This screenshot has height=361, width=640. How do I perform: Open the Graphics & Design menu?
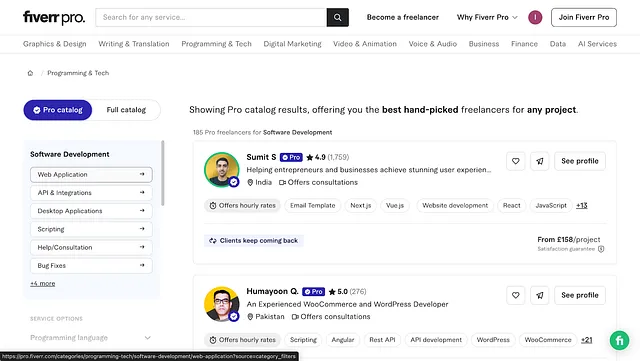55,44
